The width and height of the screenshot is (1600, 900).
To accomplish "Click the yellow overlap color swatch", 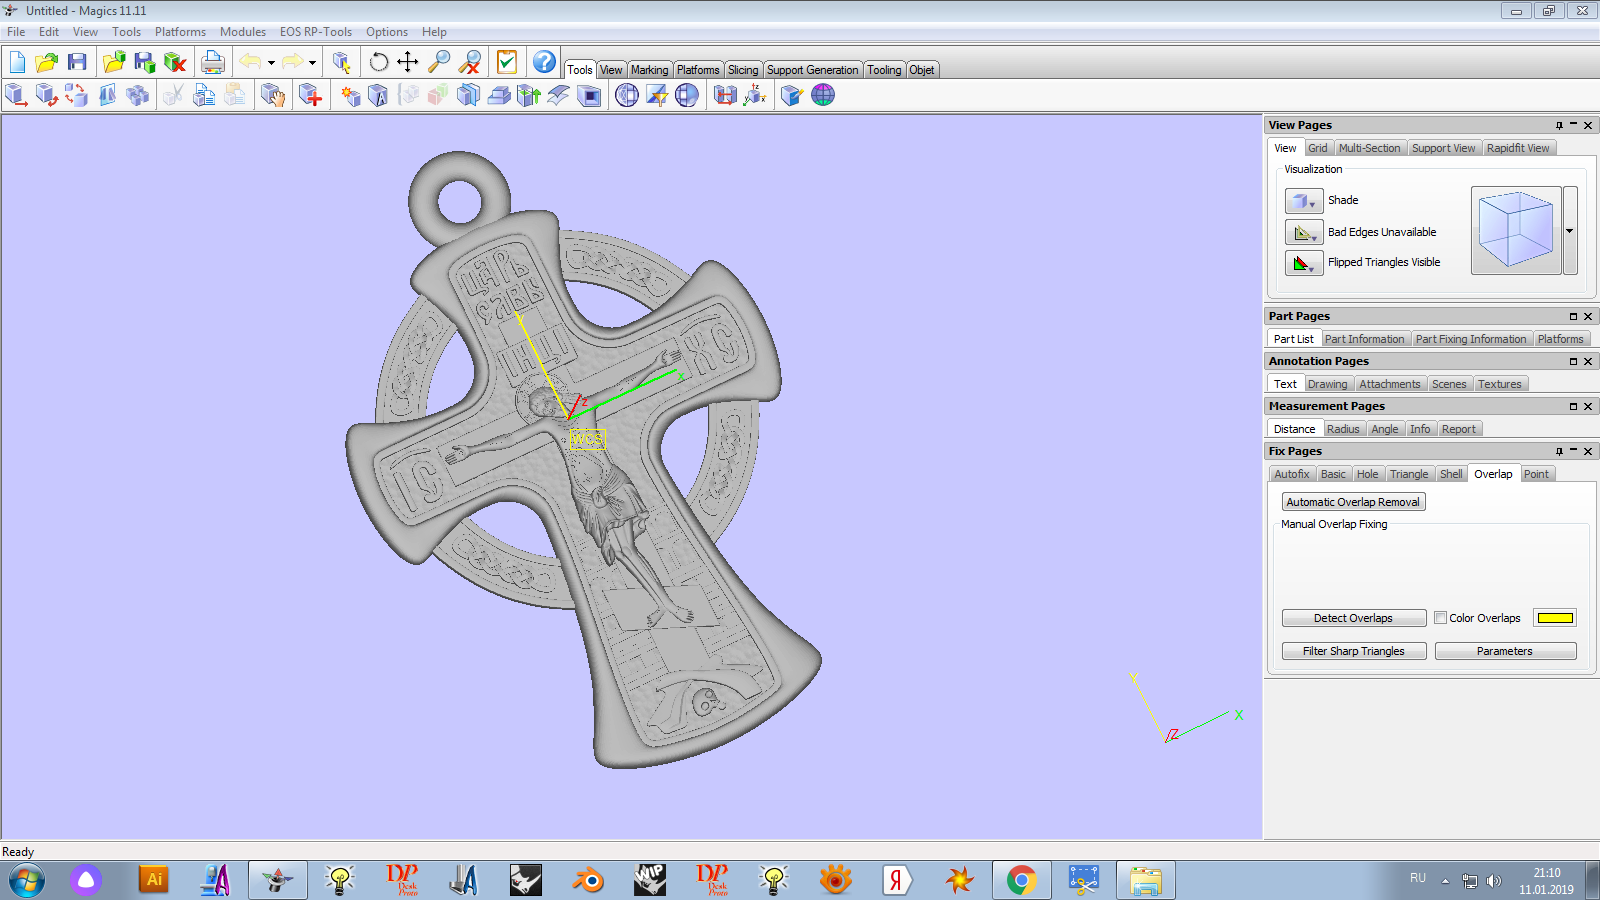I will pos(1555,618).
